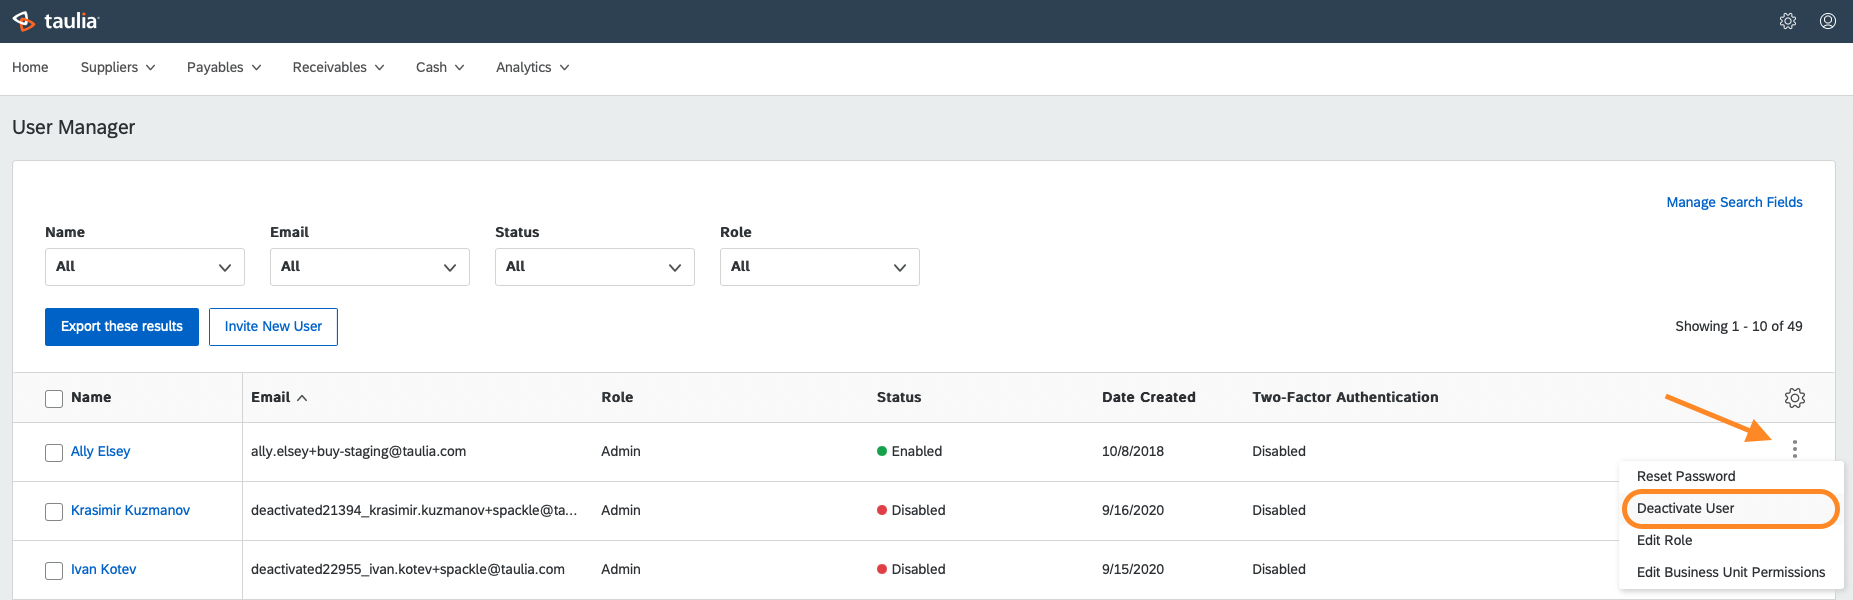Open the Status filter dropdown
The height and width of the screenshot is (600, 1853).
tap(595, 267)
